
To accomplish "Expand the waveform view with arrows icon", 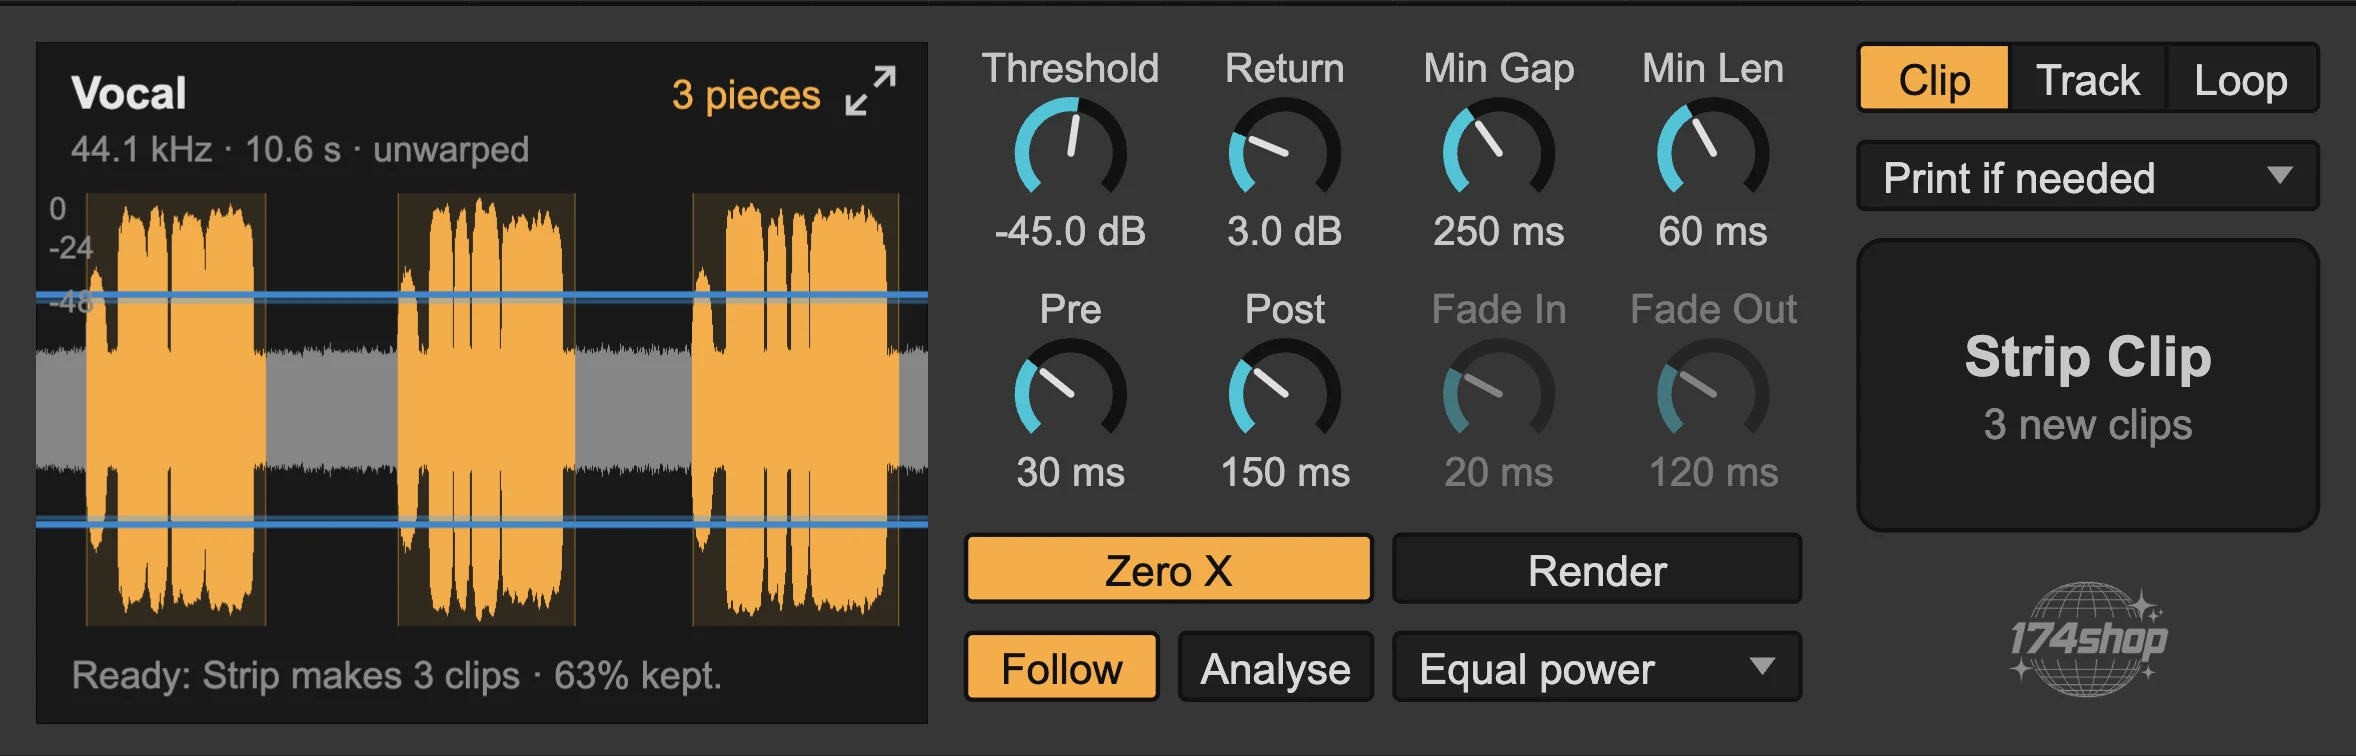I will [x=870, y=92].
